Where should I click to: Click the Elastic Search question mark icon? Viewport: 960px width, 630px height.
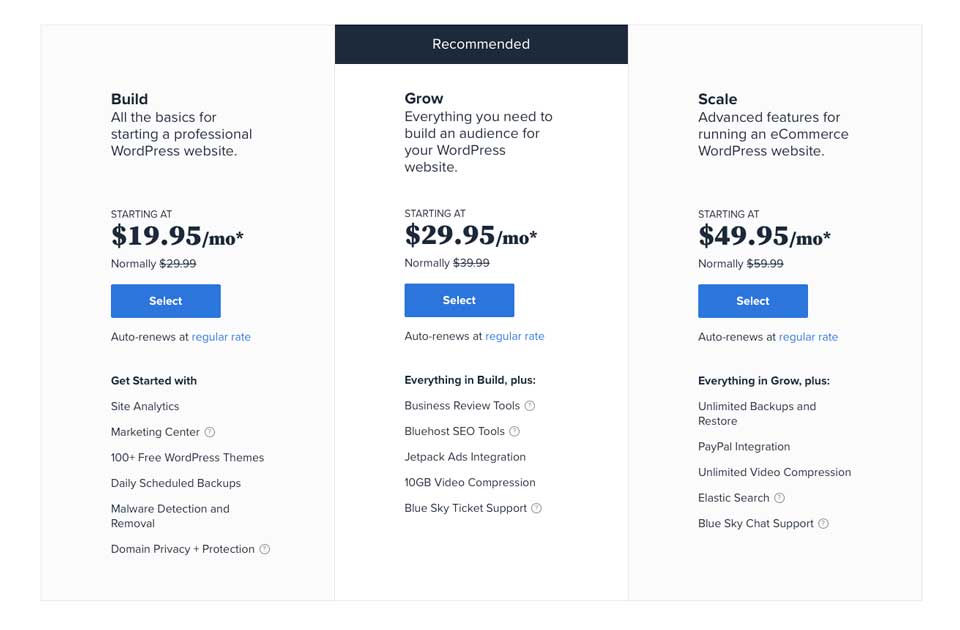(x=780, y=498)
